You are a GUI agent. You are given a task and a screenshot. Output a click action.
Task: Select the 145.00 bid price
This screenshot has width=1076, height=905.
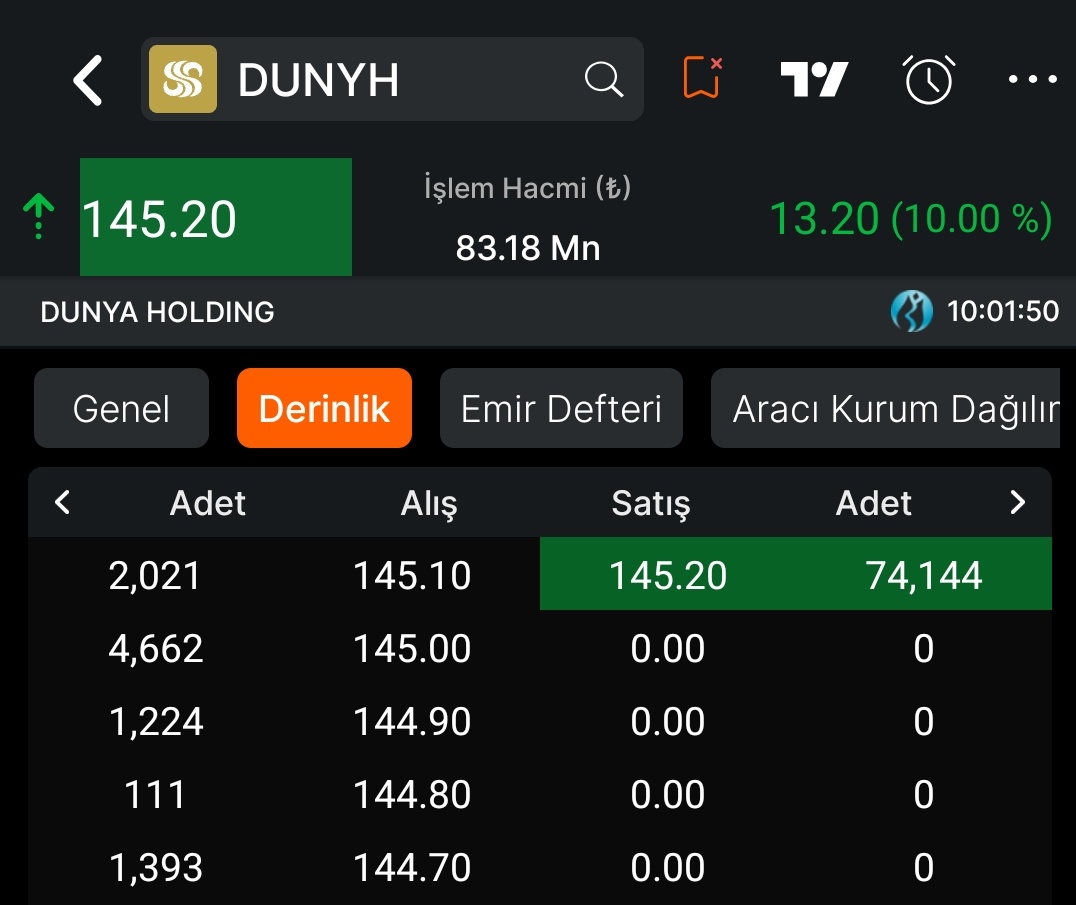tap(412, 648)
